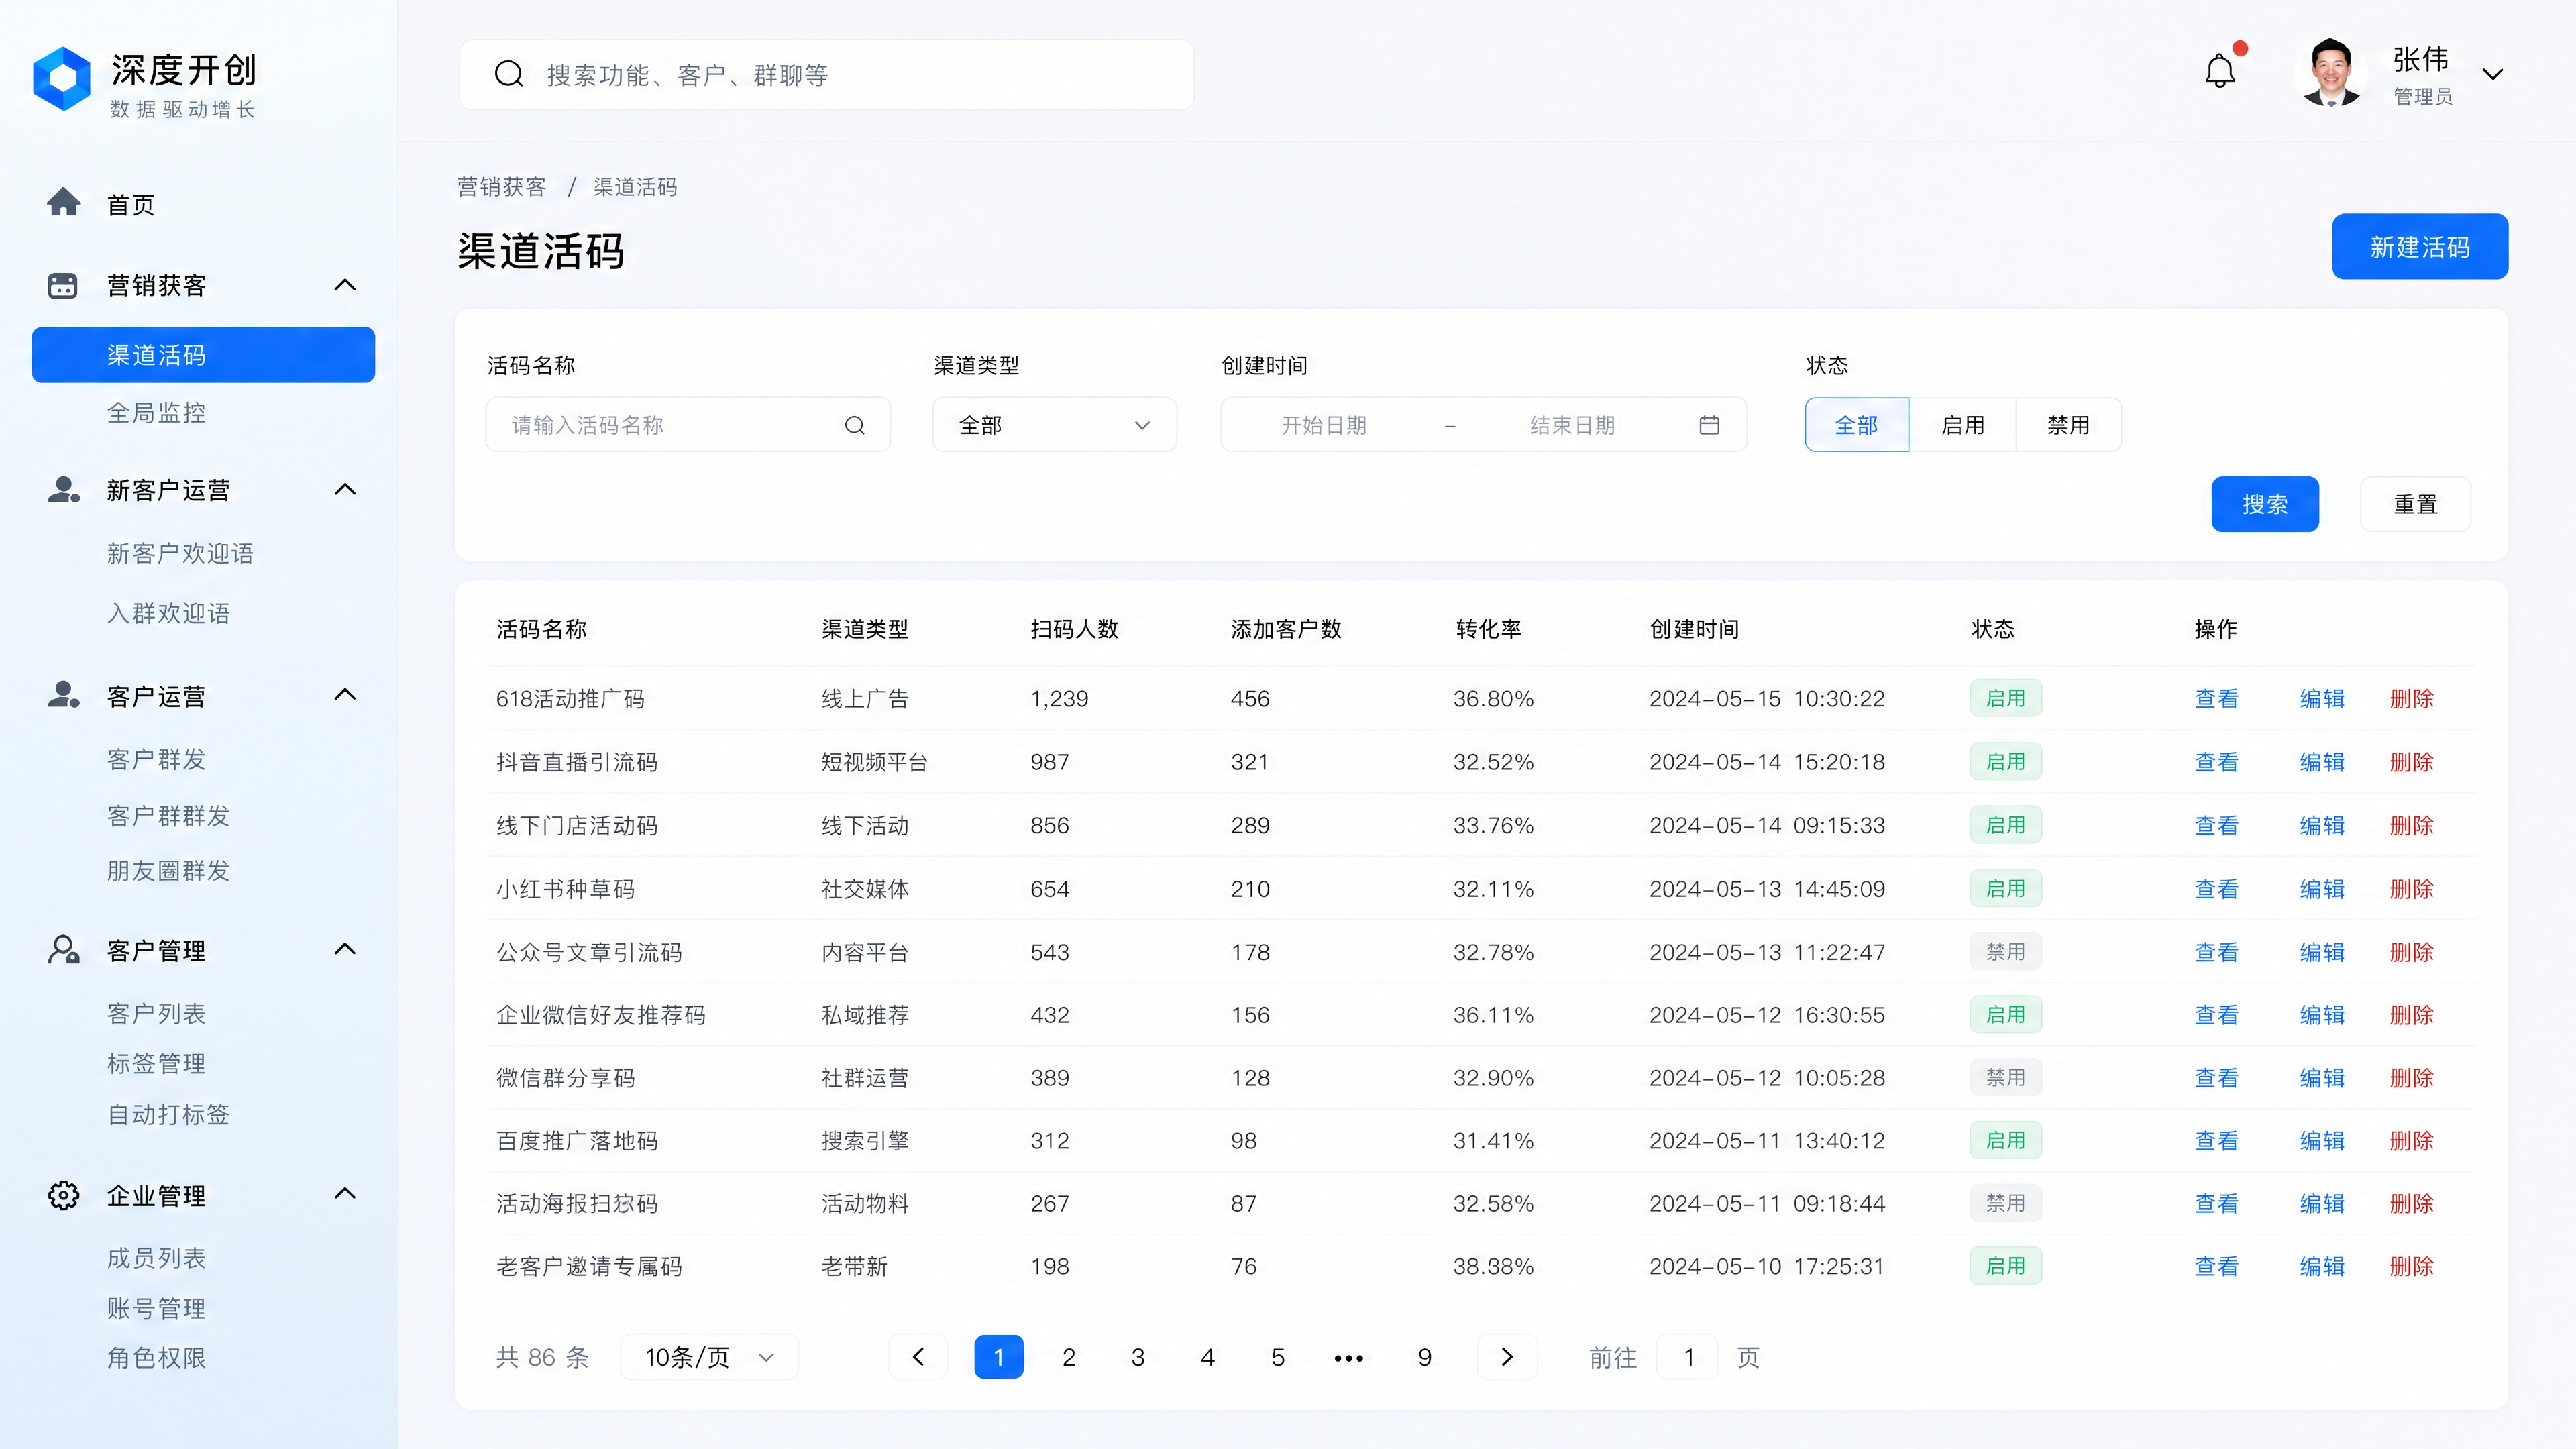Delete the 618活动推广码 row
The height and width of the screenshot is (1449, 2576).
tap(2411, 698)
